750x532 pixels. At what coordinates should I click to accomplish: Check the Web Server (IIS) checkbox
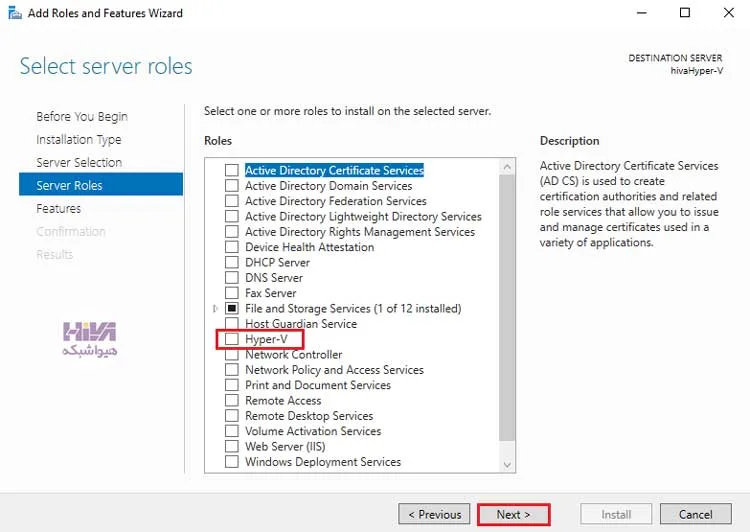click(232, 446)
